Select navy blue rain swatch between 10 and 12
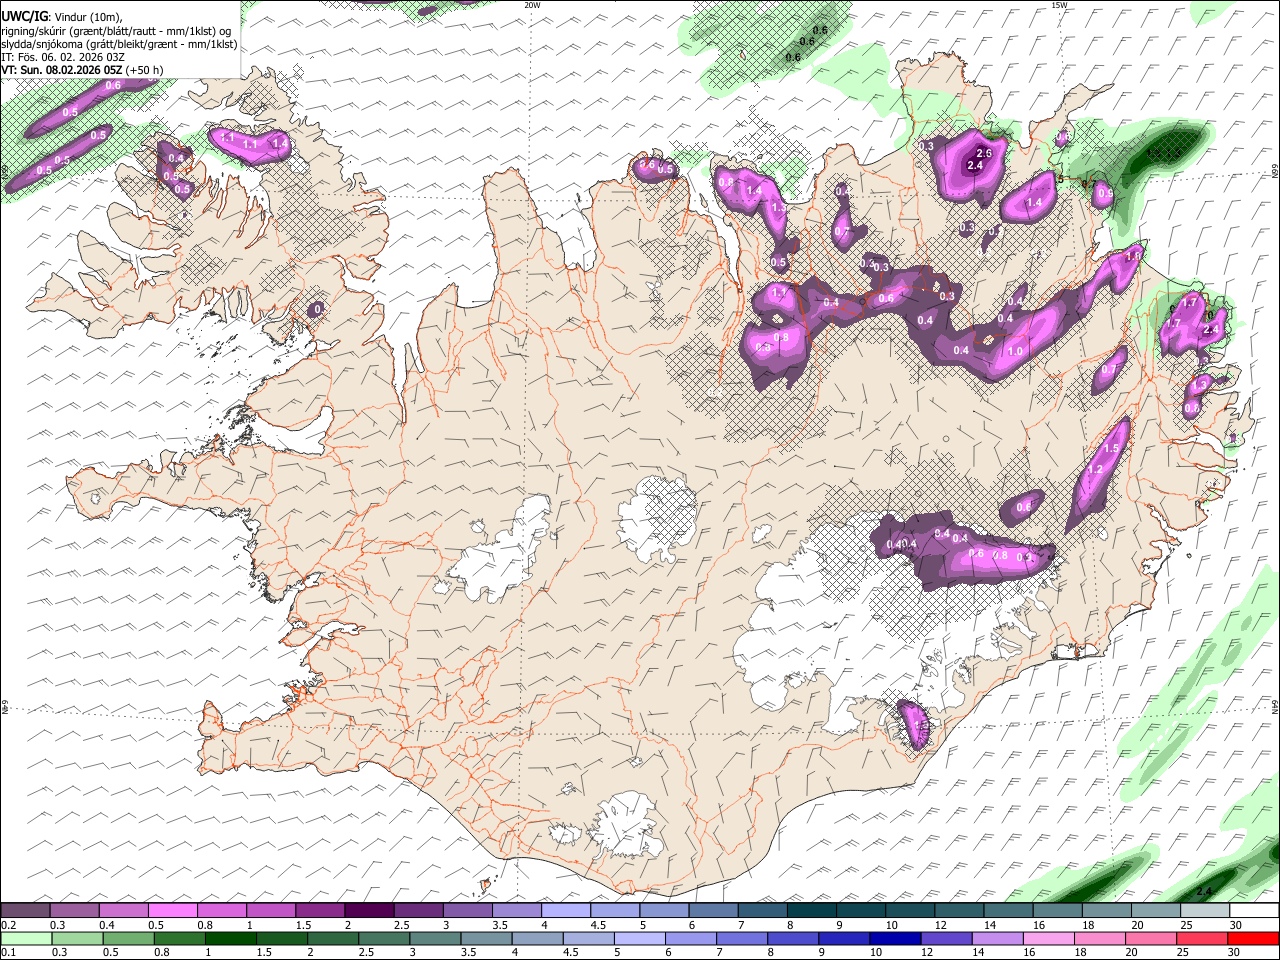Image resolution: width=1280 pixels, height=960 pixels. tap(895, 938)
